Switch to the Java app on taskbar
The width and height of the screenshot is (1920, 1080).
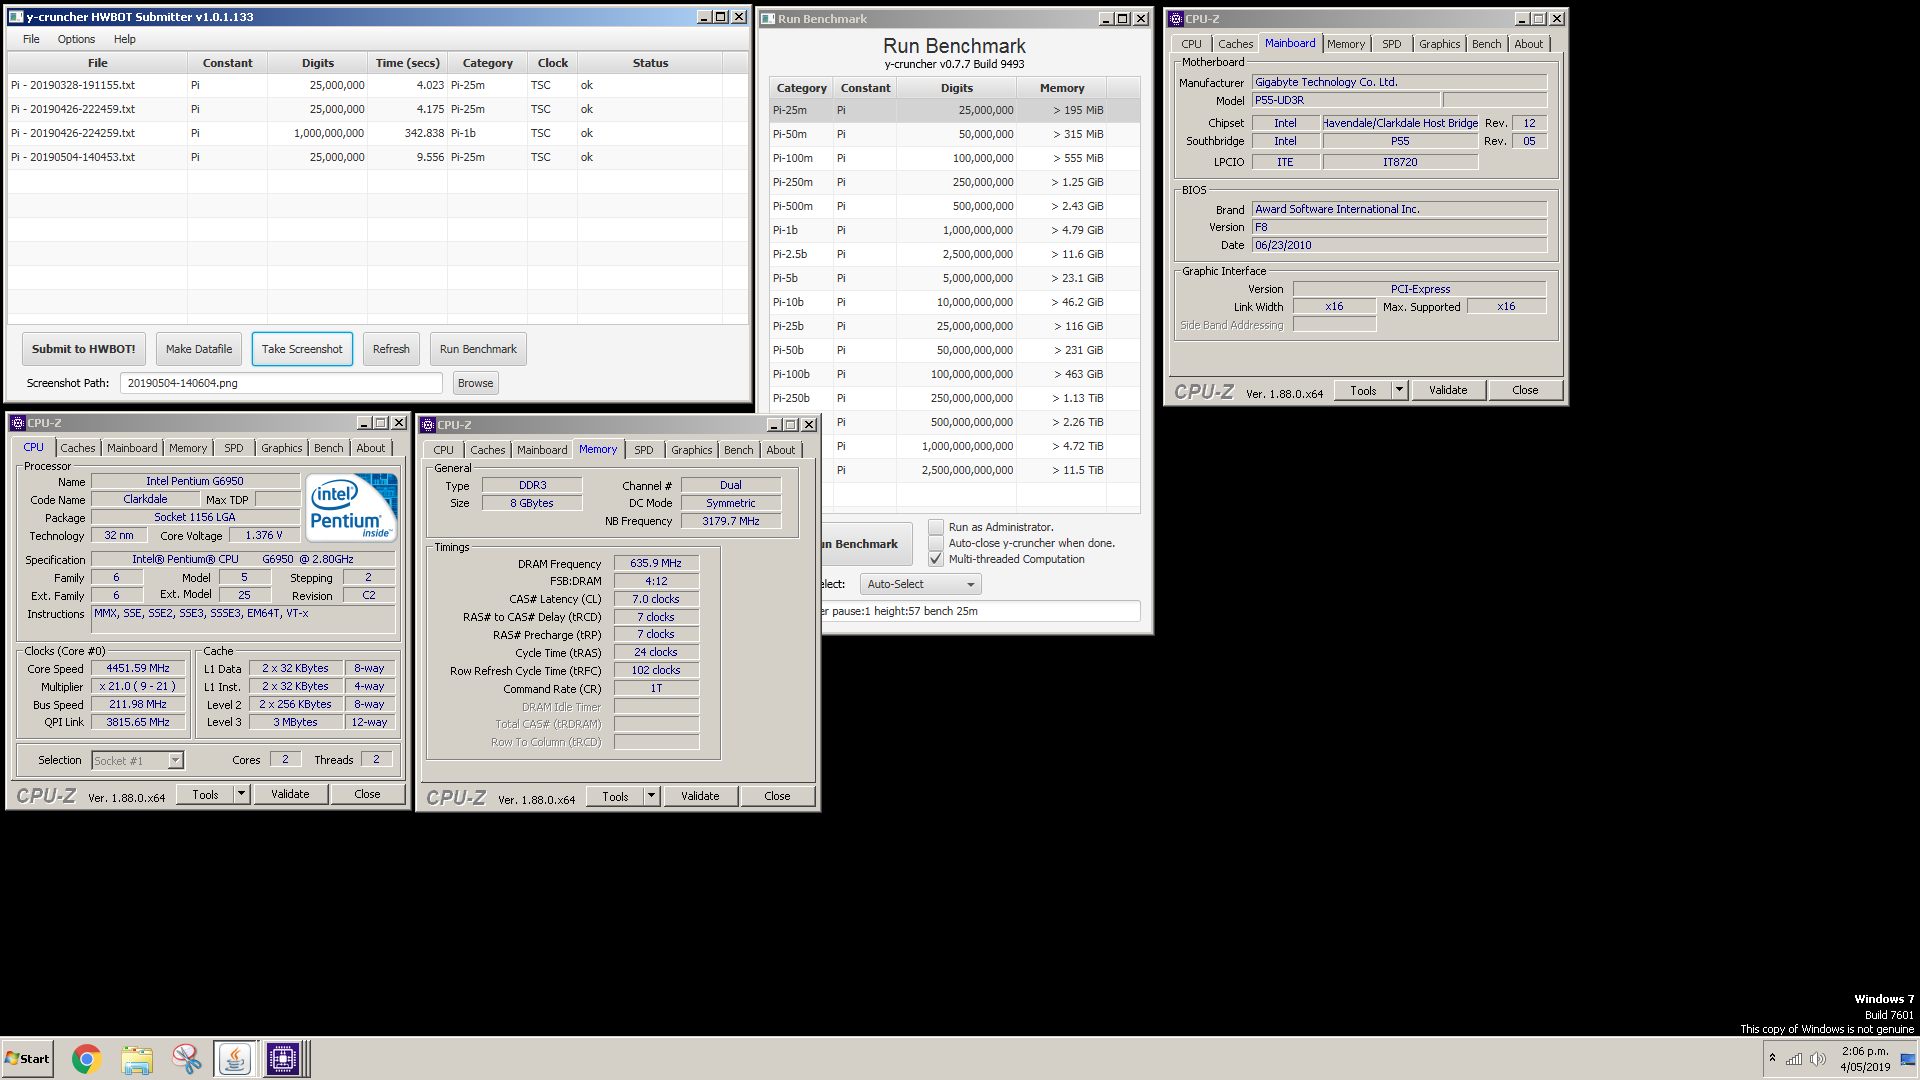coord(235,1059)
